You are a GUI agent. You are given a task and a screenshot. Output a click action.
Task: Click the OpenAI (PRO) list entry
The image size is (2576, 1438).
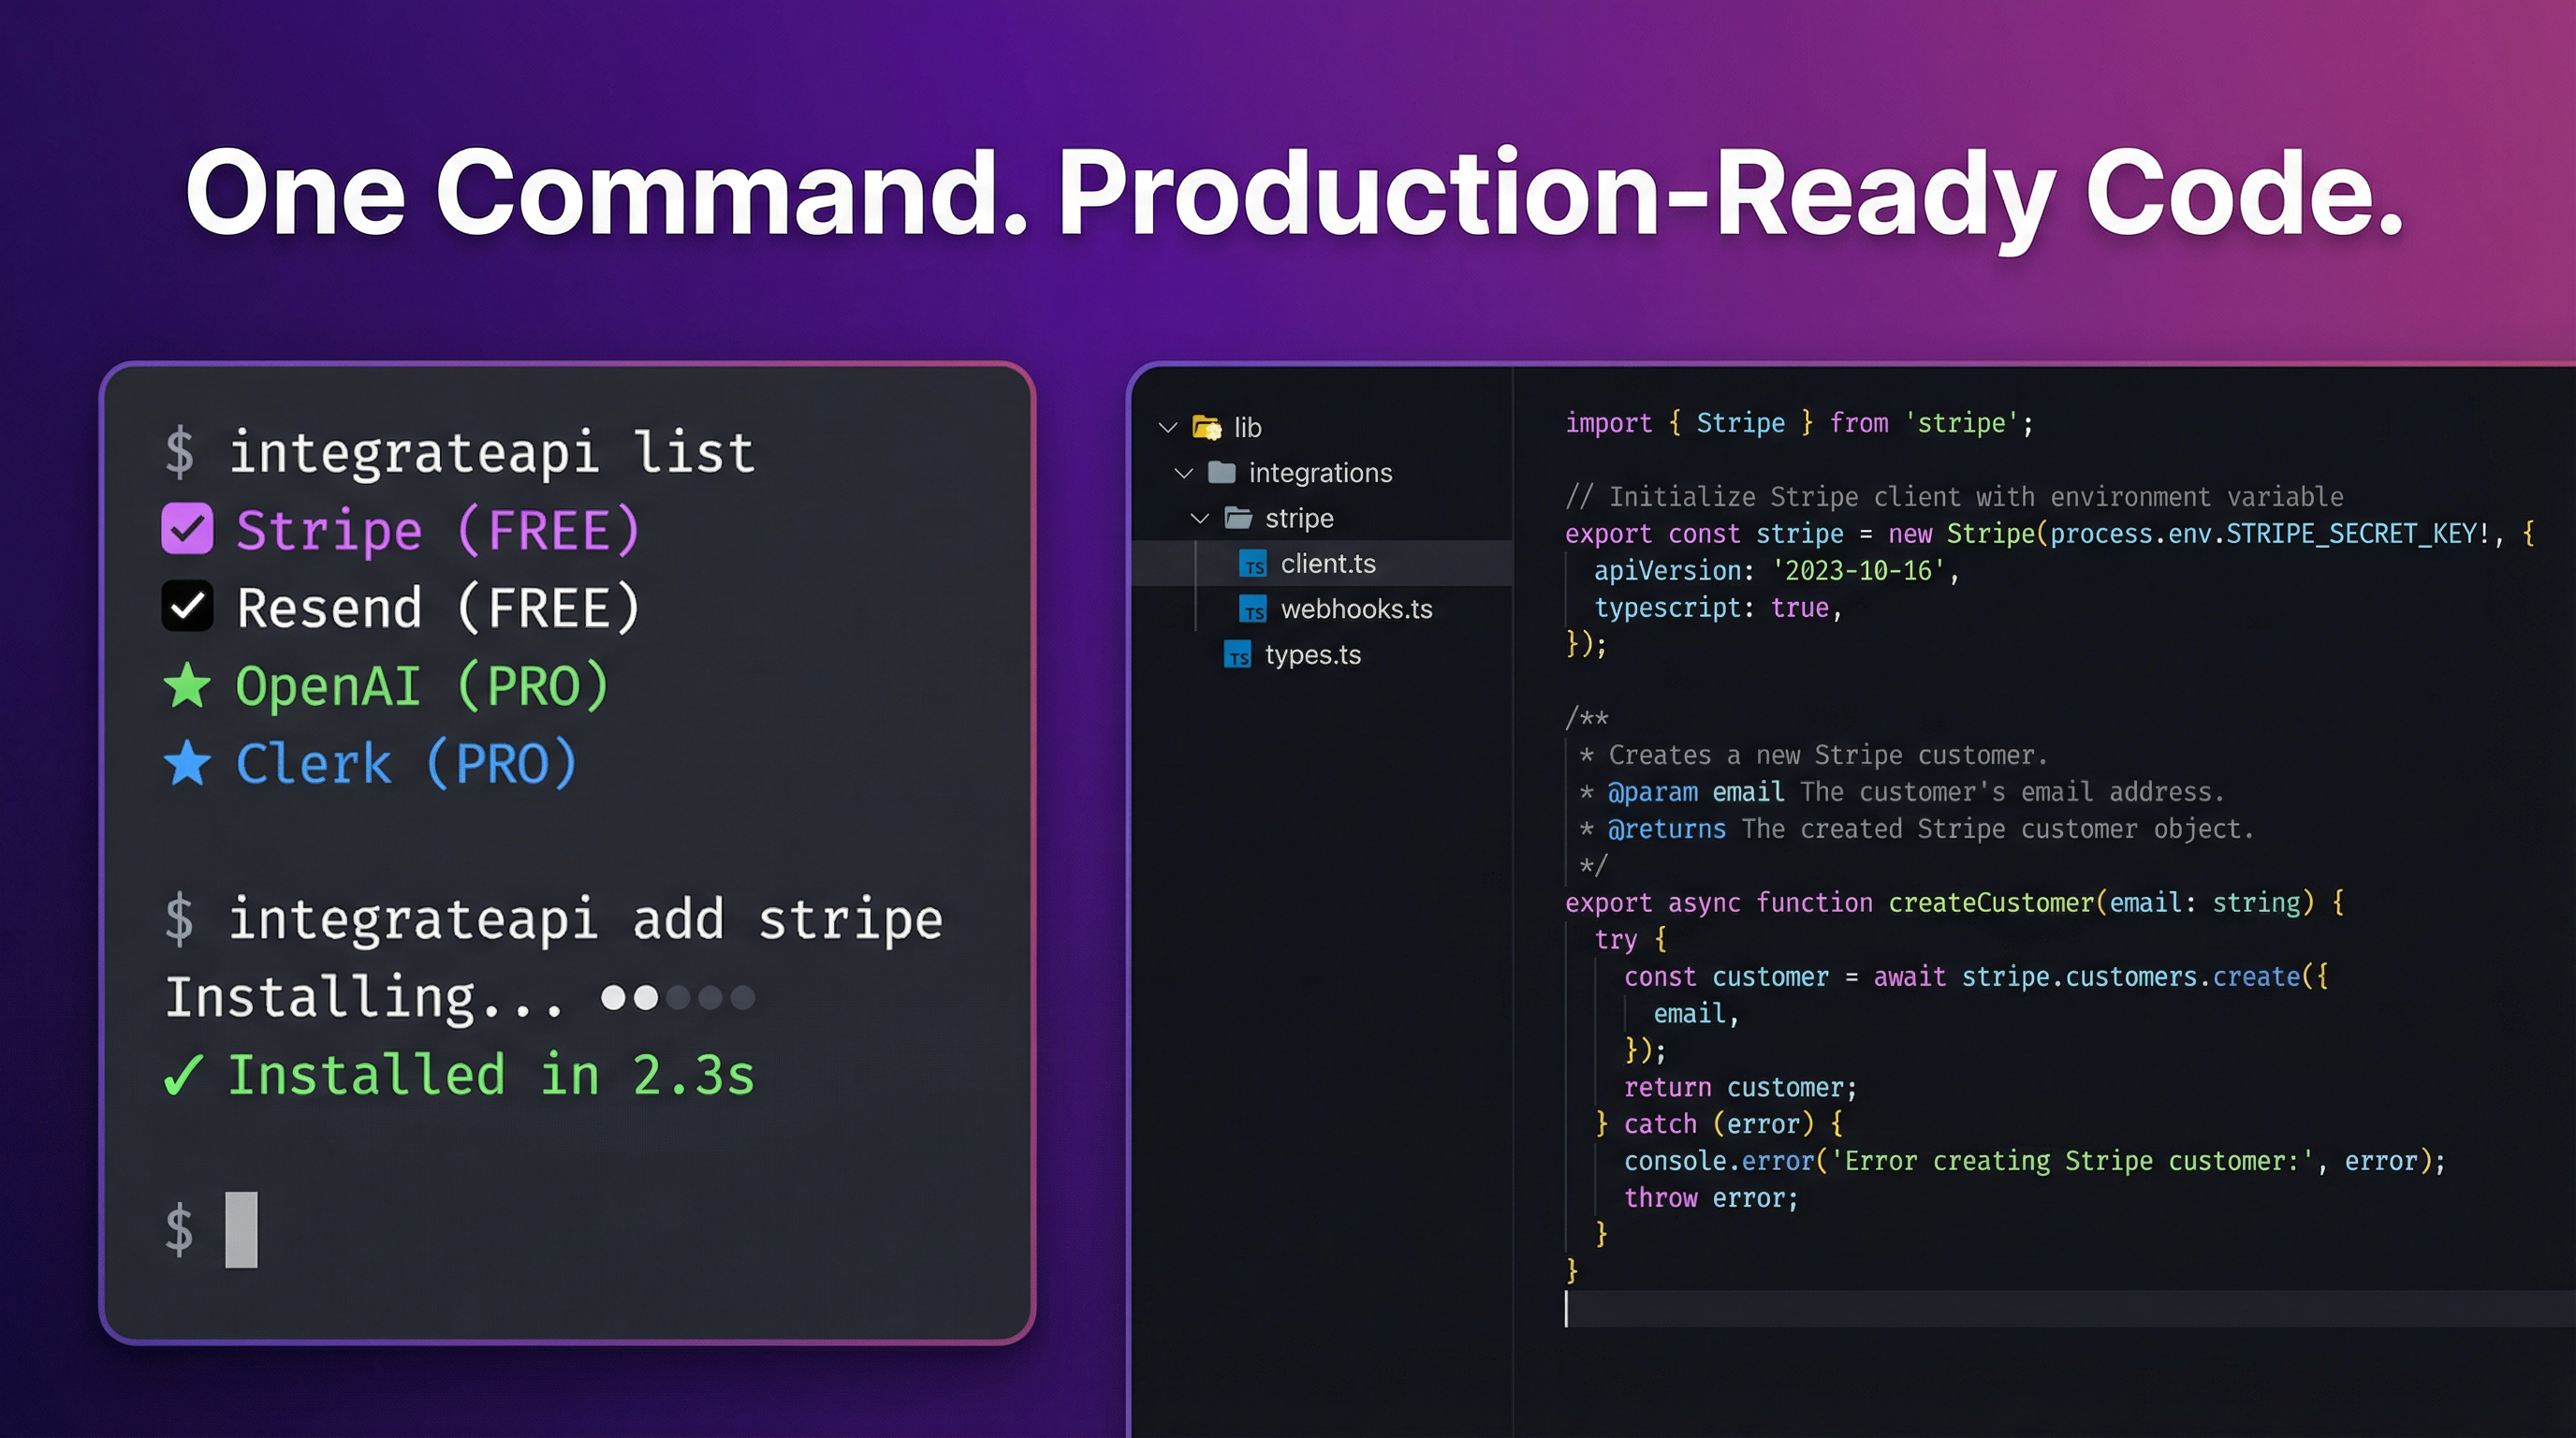422,686
